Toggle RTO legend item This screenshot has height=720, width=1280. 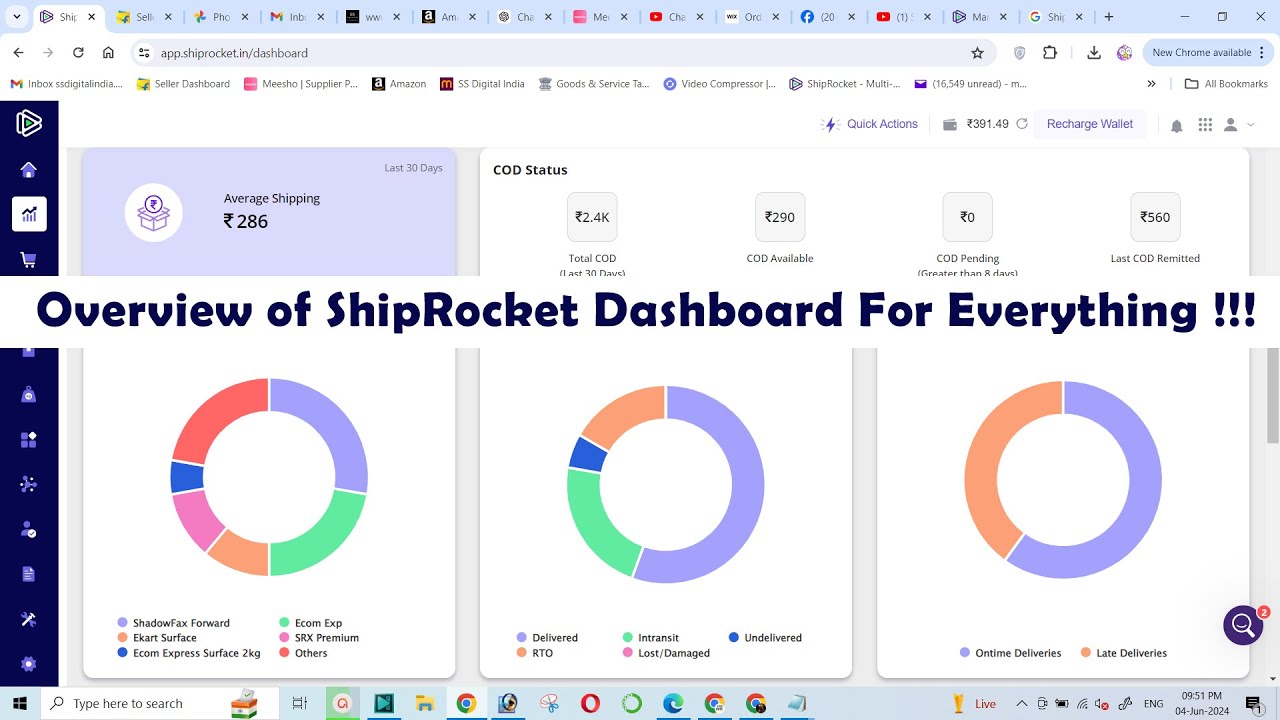tap(535, 653)
